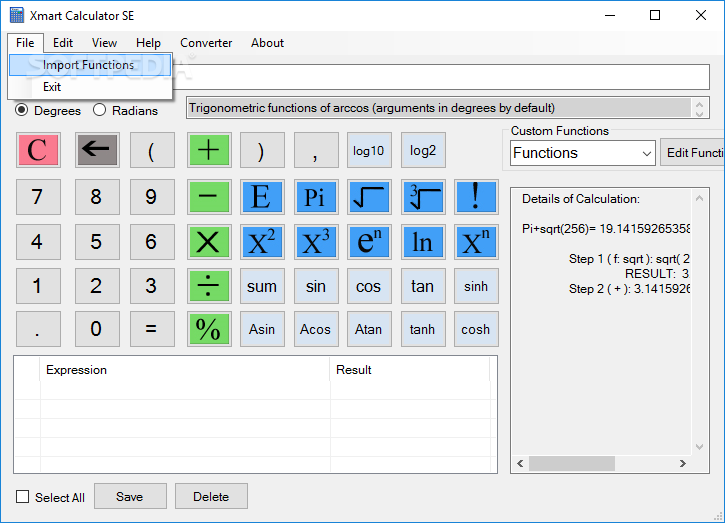Click the cube root button

[x=423, y=197]
